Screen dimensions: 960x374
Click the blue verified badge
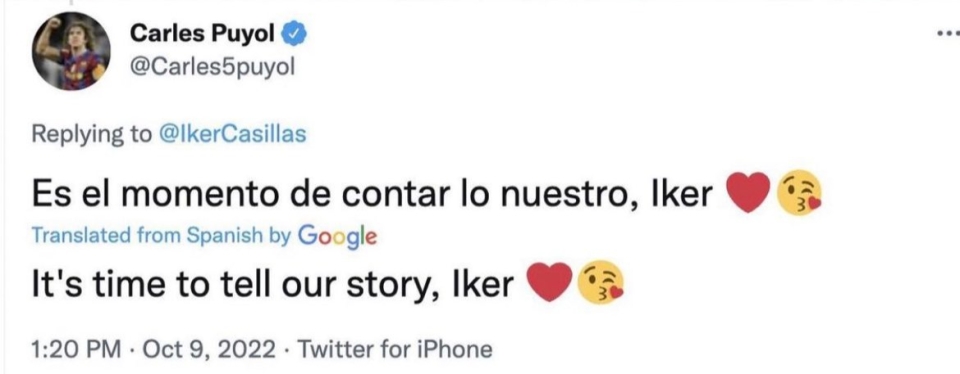293,37
